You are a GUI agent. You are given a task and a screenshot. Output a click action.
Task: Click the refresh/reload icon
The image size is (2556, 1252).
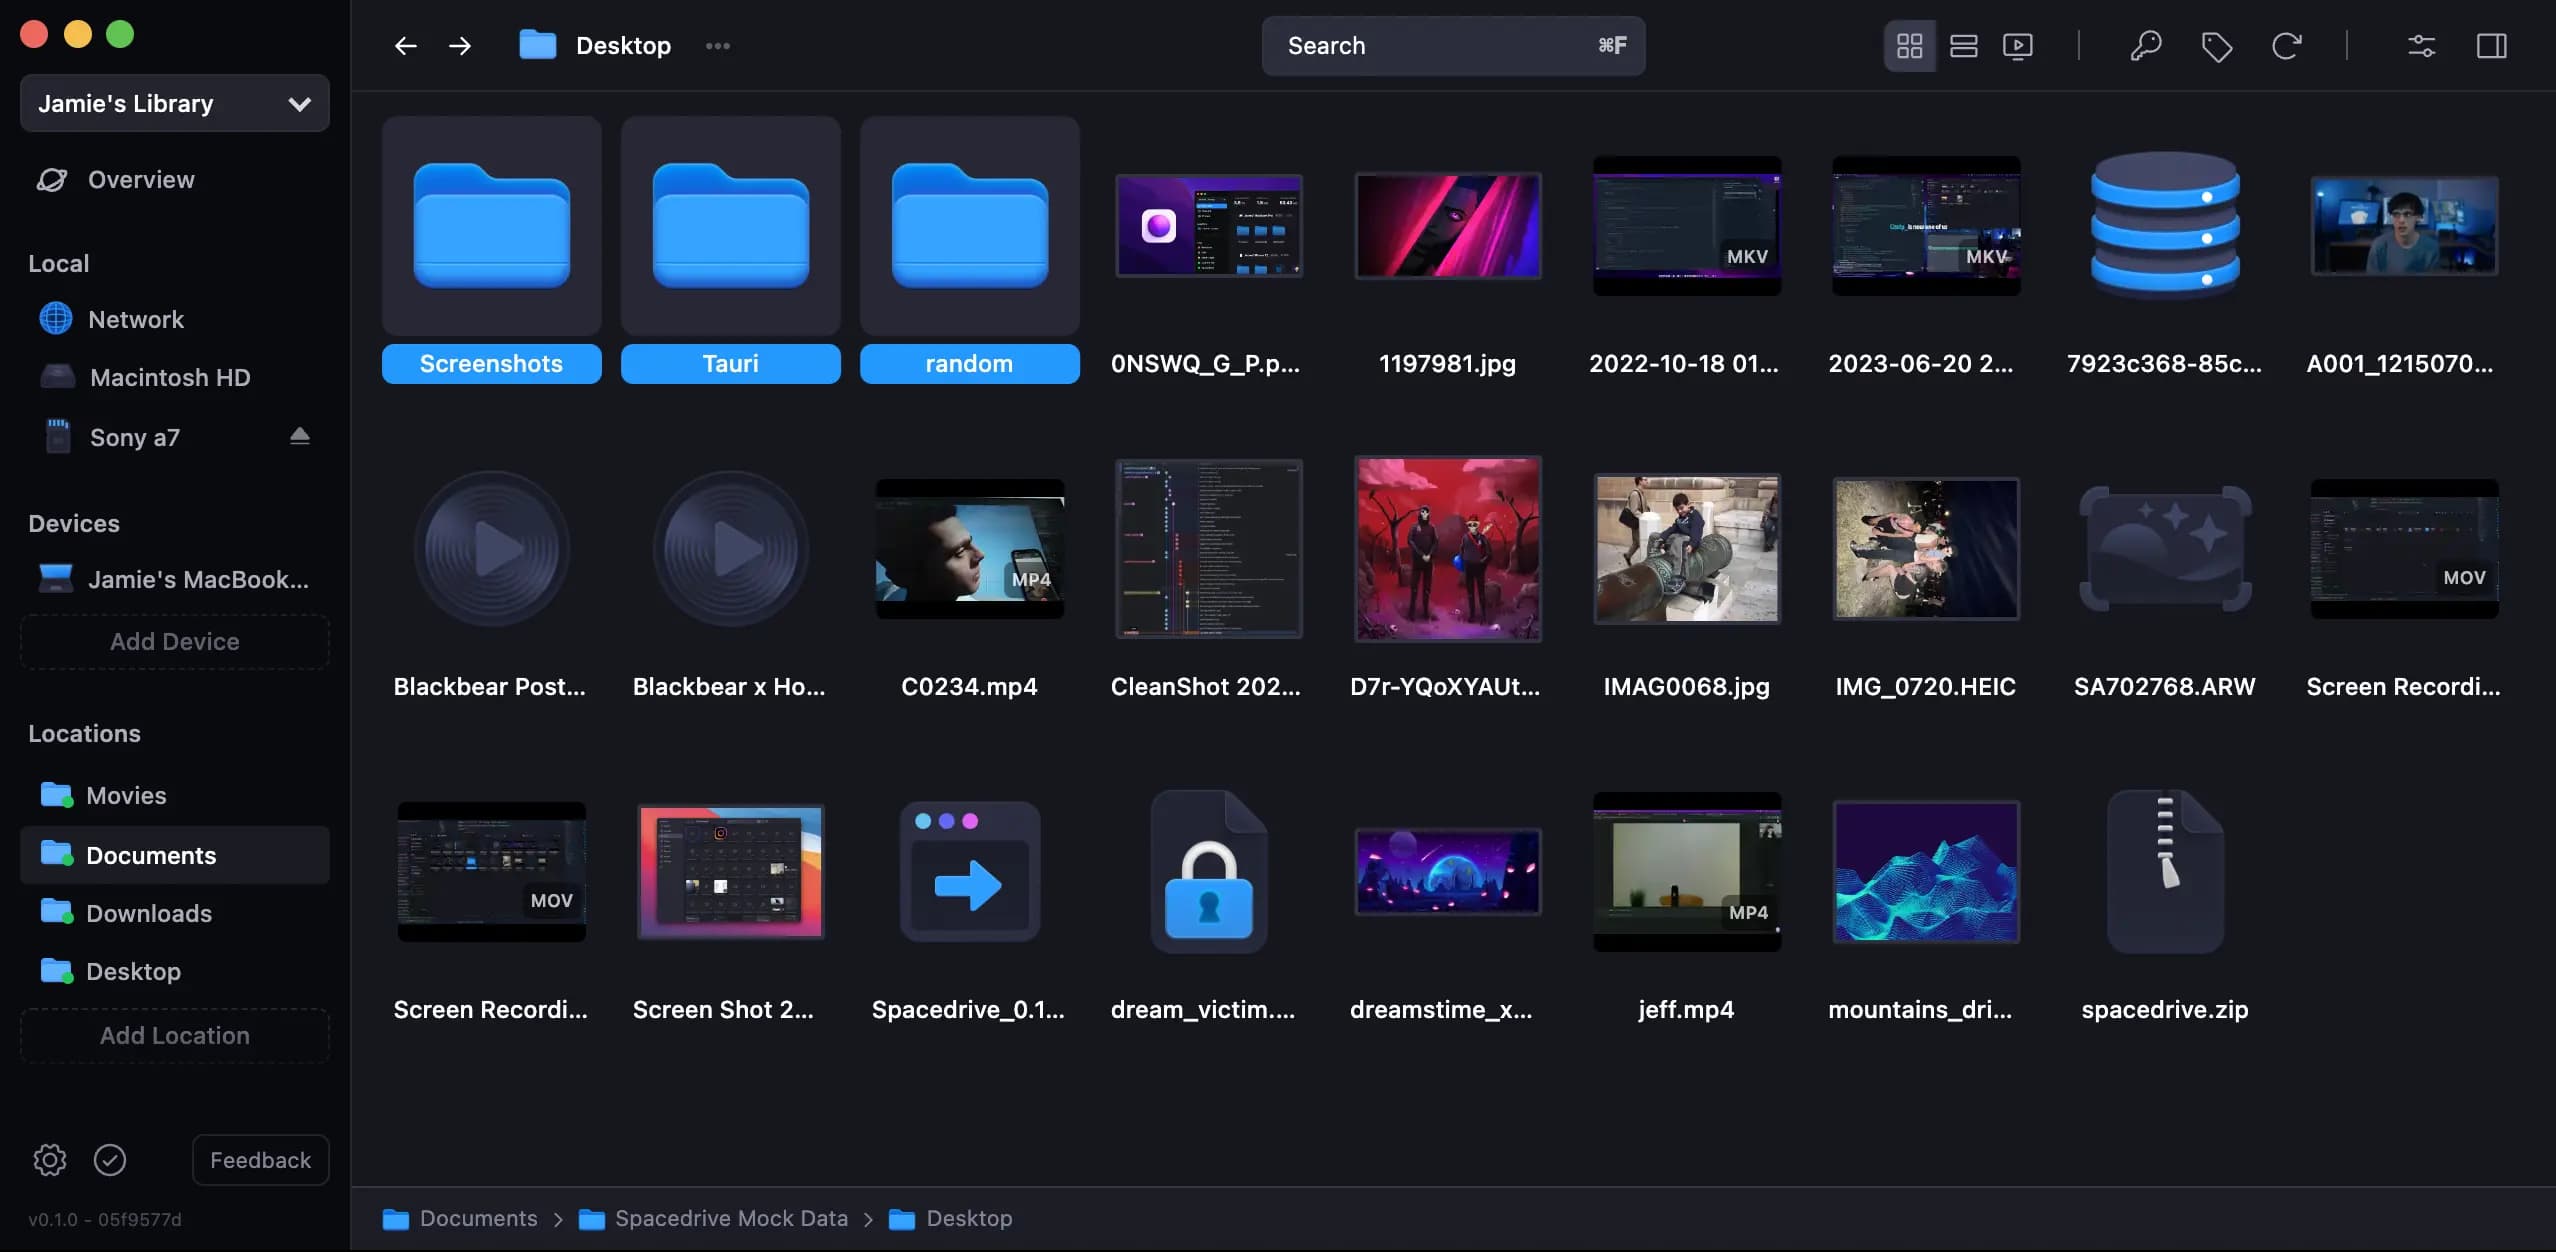2286,46
